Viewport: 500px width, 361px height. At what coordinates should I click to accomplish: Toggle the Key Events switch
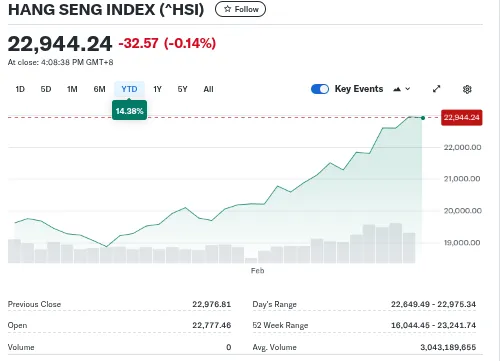pyautogui.click(x=320, y=89)
